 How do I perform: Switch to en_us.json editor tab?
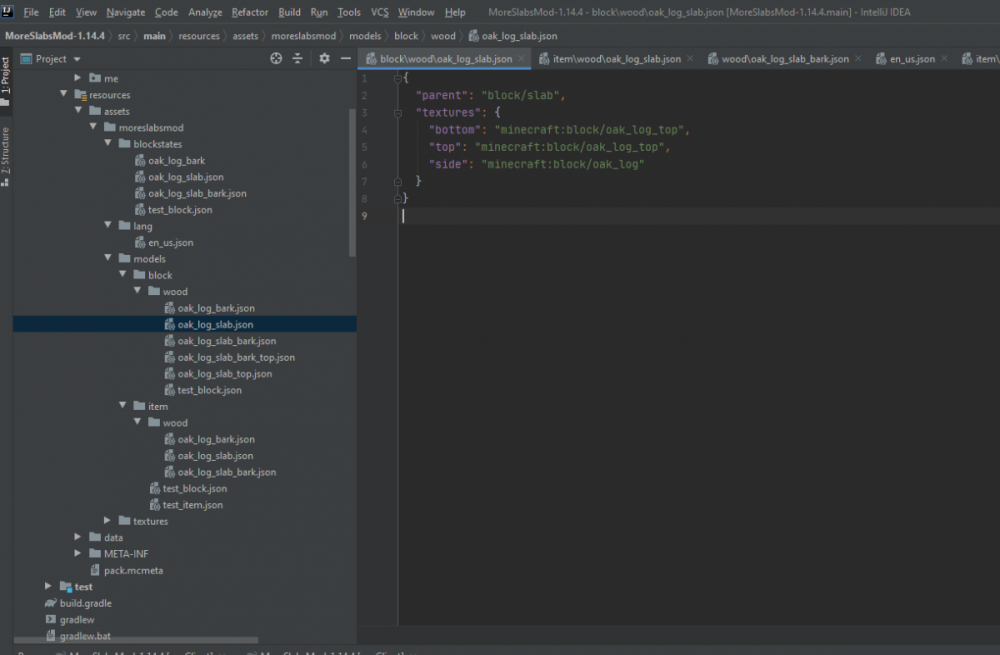(x=912, y=59)
